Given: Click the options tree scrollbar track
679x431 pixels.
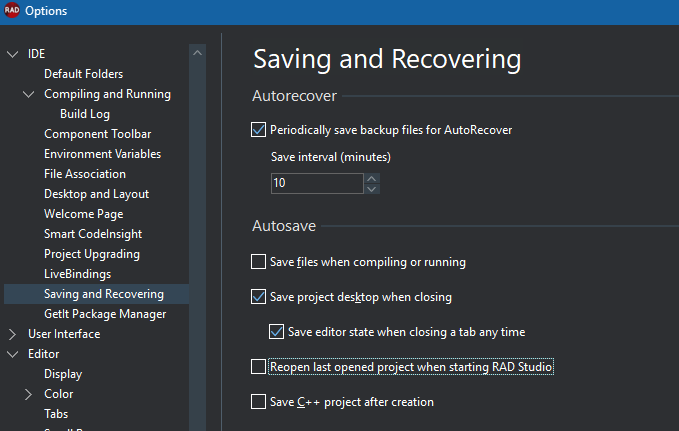Looking at the screenshot, I should pos(197,246).
